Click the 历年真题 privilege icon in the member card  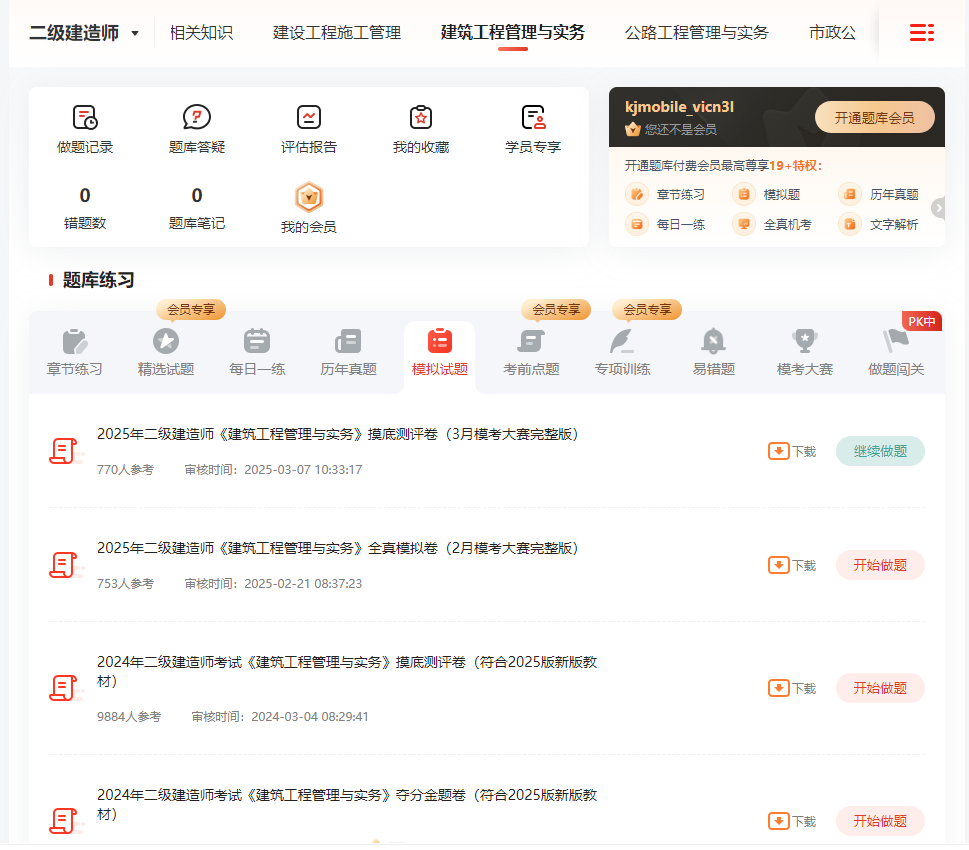tap(850, 194)
